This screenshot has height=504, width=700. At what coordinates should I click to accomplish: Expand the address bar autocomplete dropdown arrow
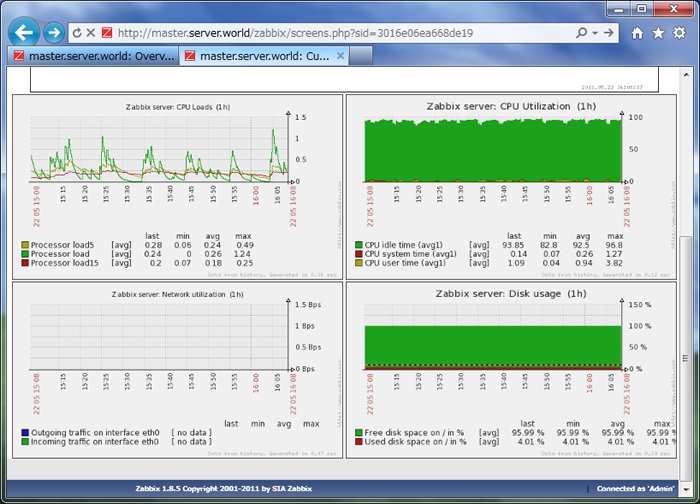[x=593, y=33]
